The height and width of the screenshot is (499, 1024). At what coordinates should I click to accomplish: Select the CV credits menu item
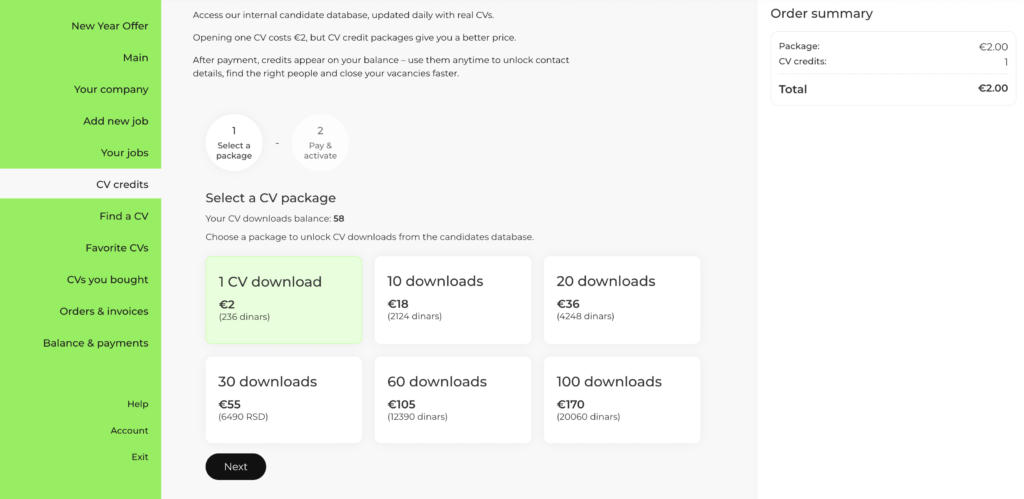[122, 185]
